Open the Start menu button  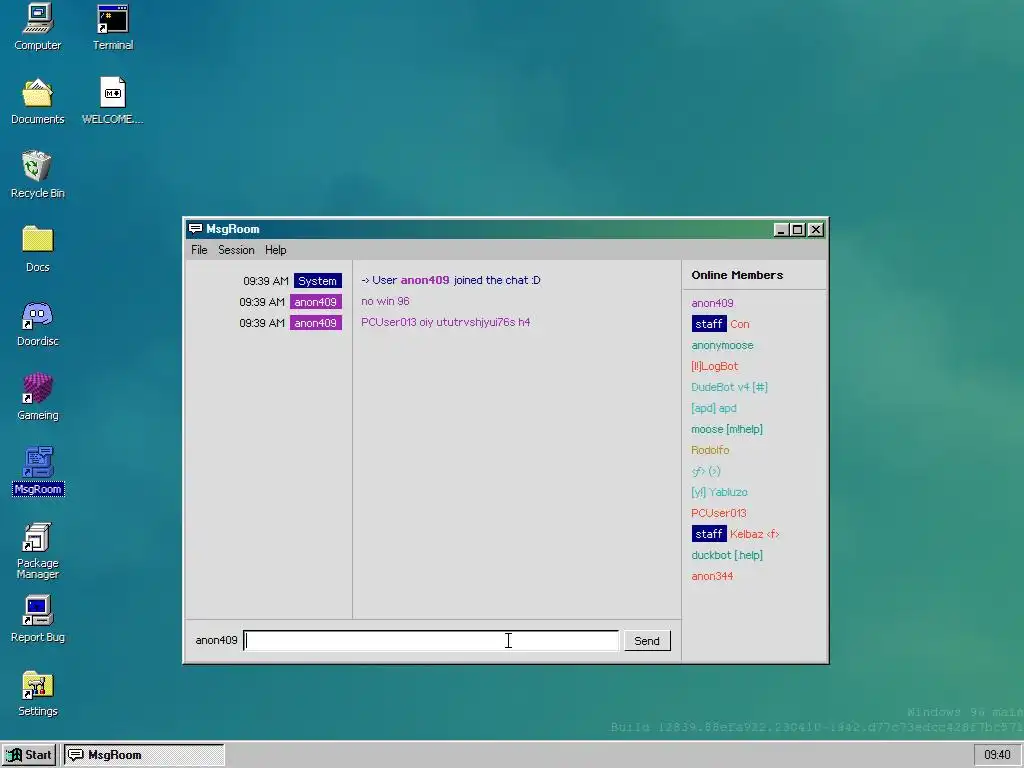[29, 755]
